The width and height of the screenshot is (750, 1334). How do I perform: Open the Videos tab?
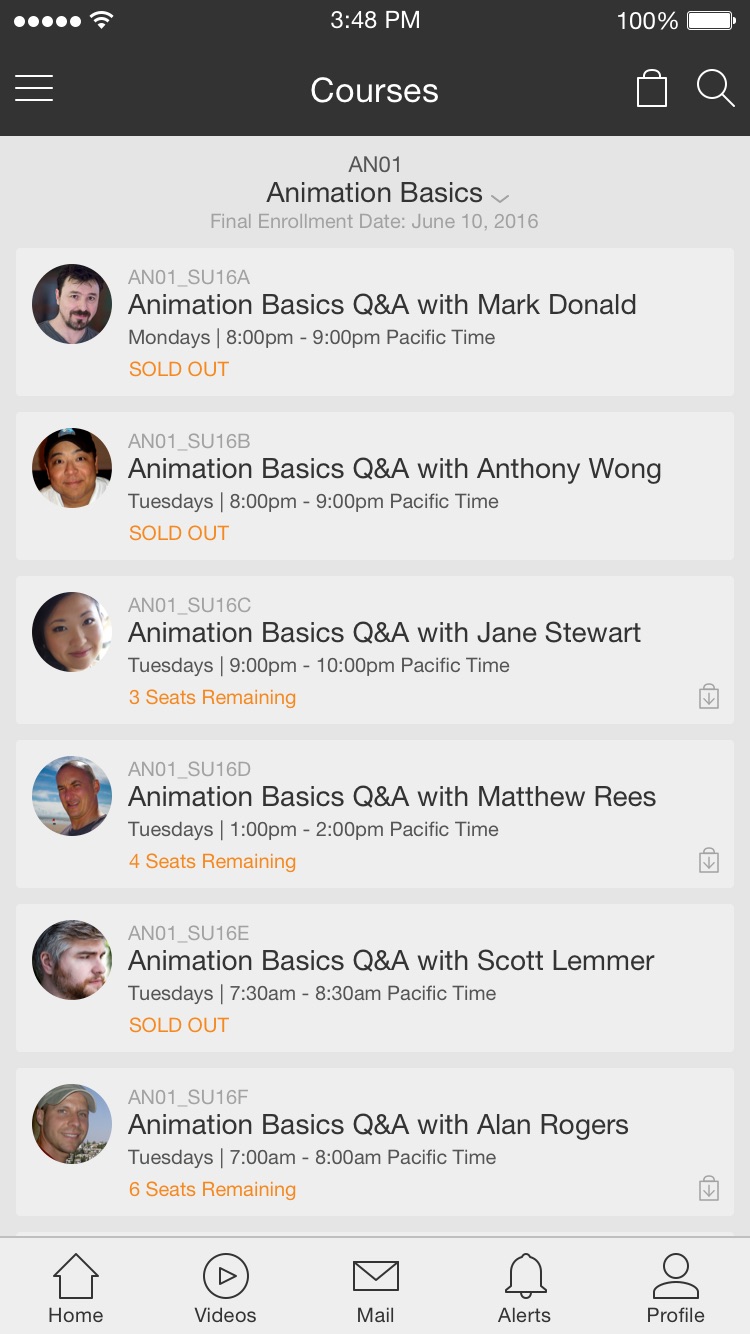(226, 1289)
